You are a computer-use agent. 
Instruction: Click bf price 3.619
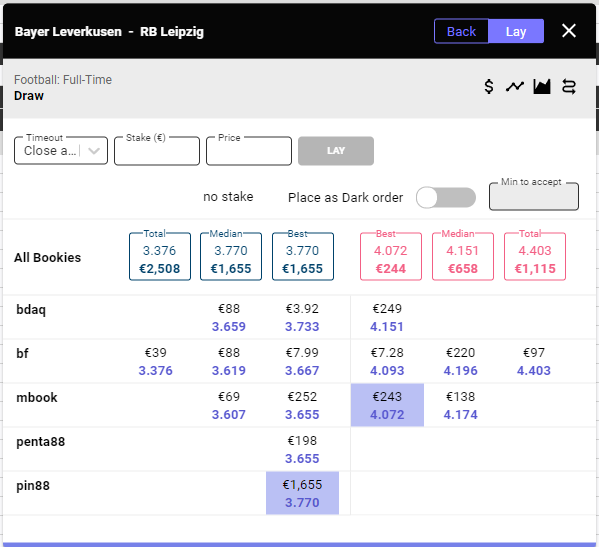point(229,371)
